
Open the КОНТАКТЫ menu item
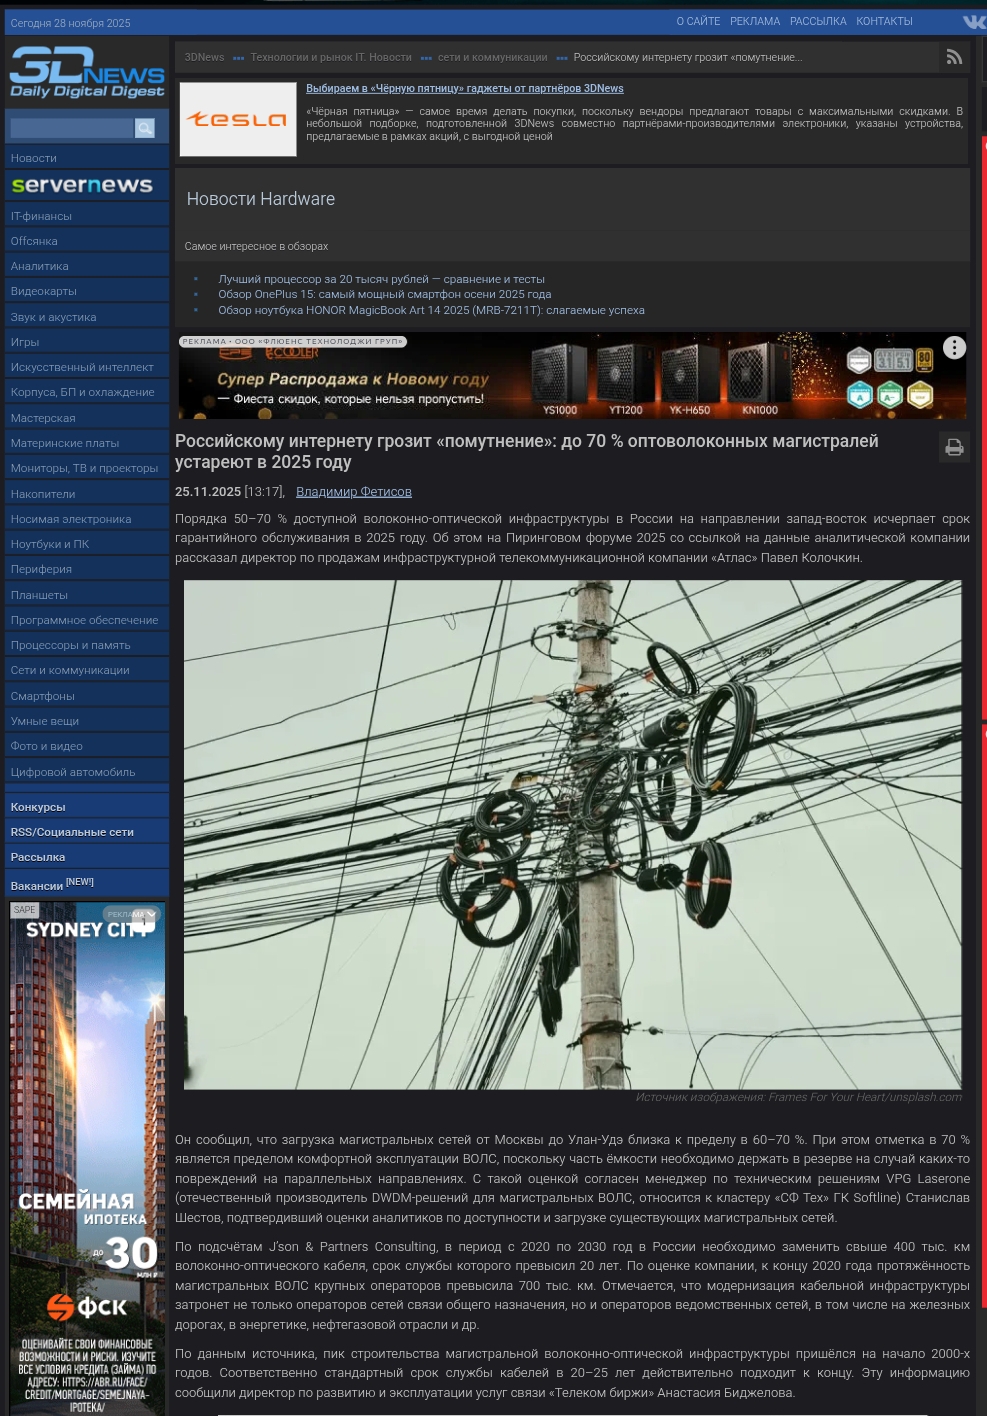[883, 21]
